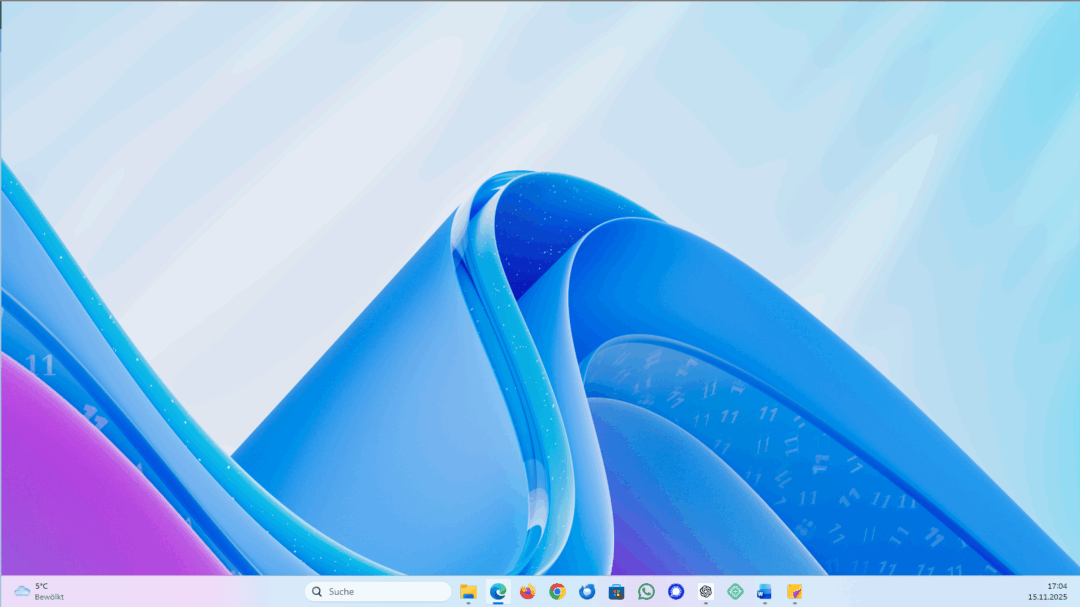The width and height of the screenshot is (1080, 607).
Task: Open the weather widget showing 5°C Bewölkt
Action: click(40, 591)
